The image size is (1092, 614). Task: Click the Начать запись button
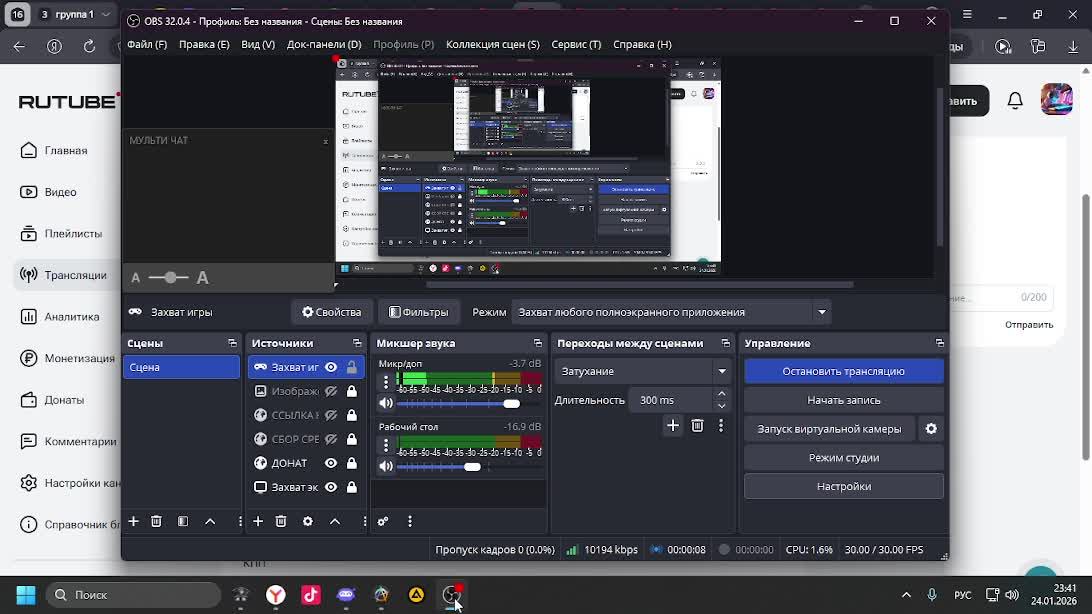point(843,400)
